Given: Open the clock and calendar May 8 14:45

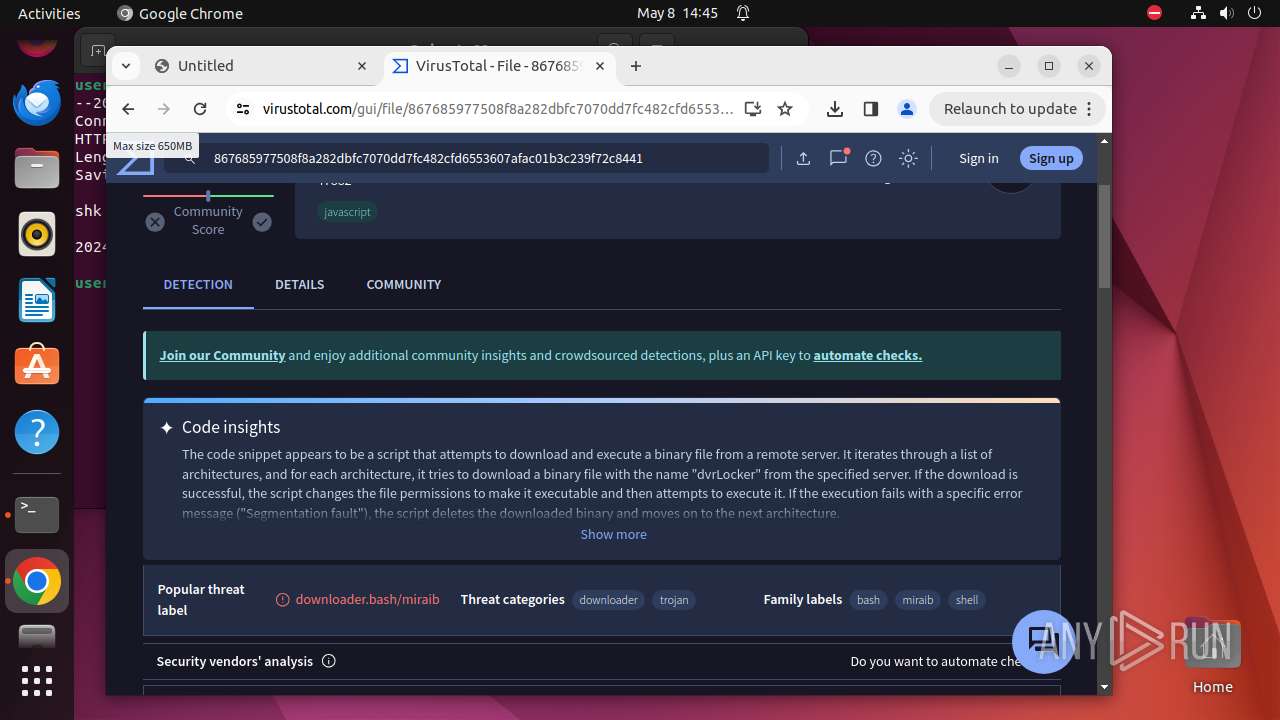Looking at the screenshot, I should pyautogui.click(x=677, y=13).
